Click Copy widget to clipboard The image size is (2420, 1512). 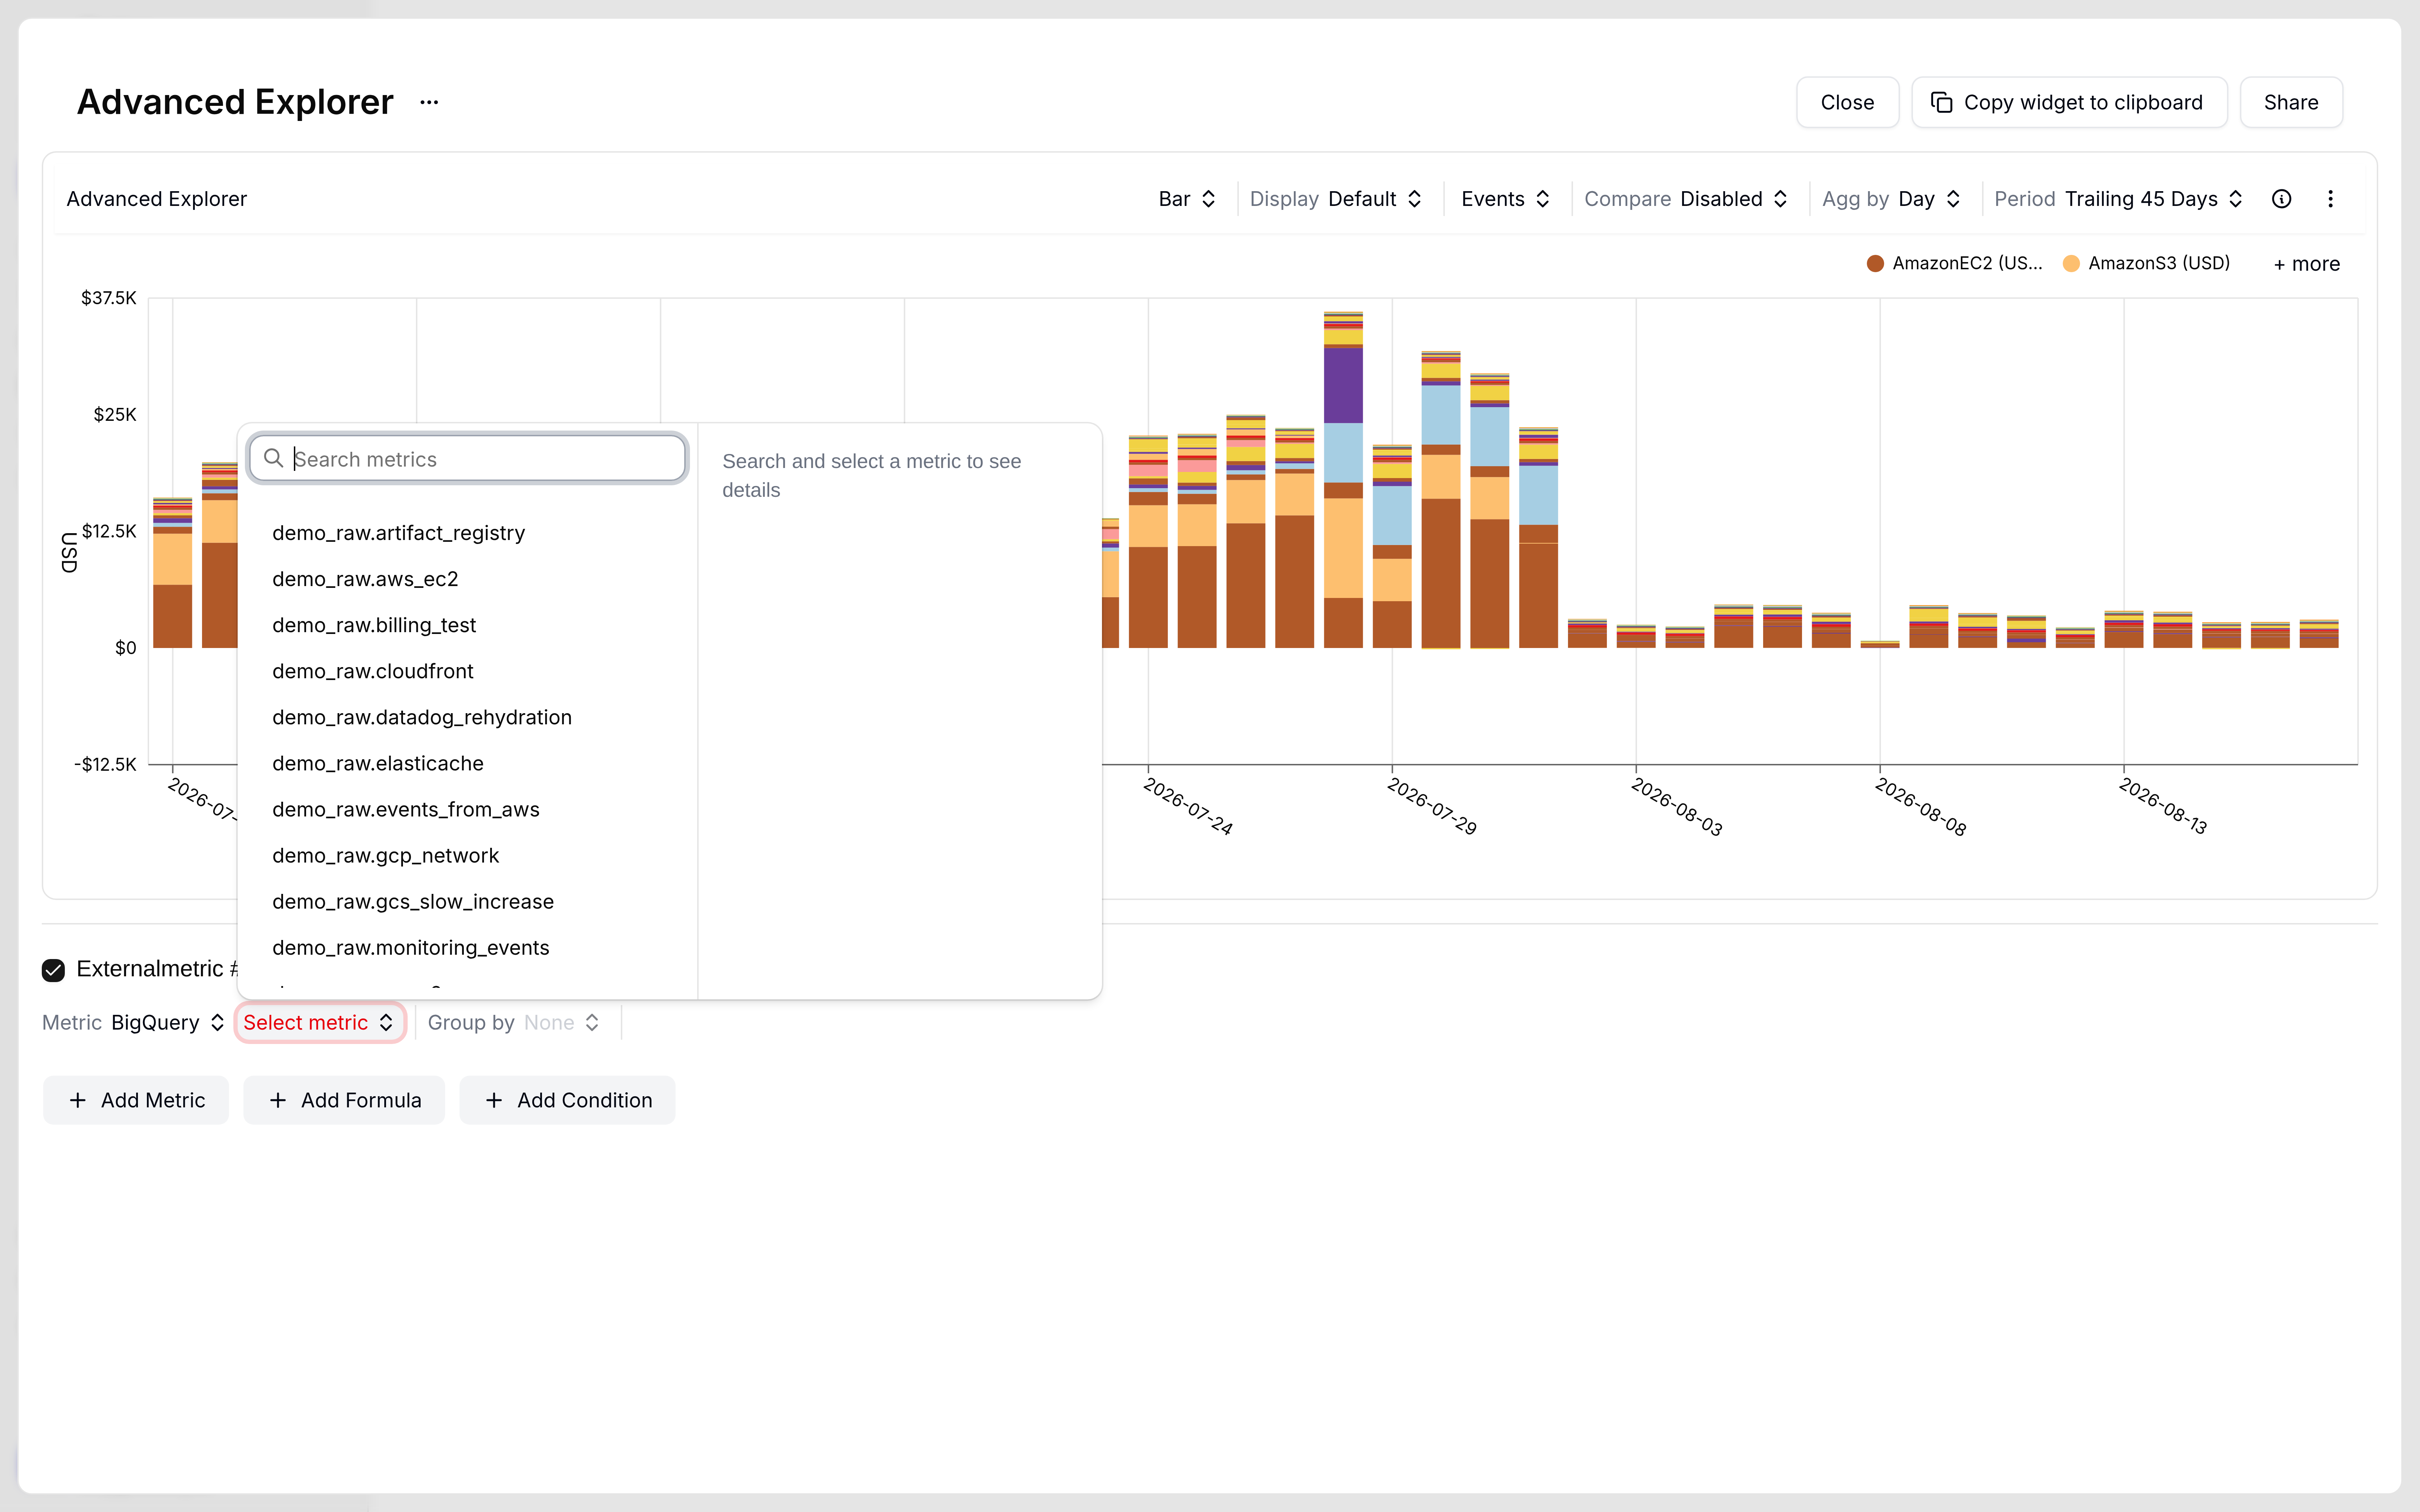point(2068,102)
